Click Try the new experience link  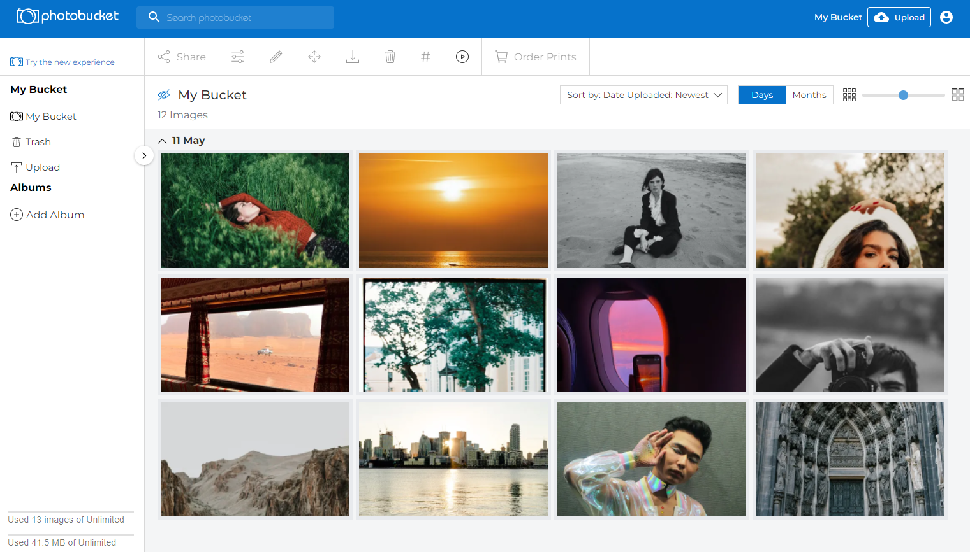point(62,62)
